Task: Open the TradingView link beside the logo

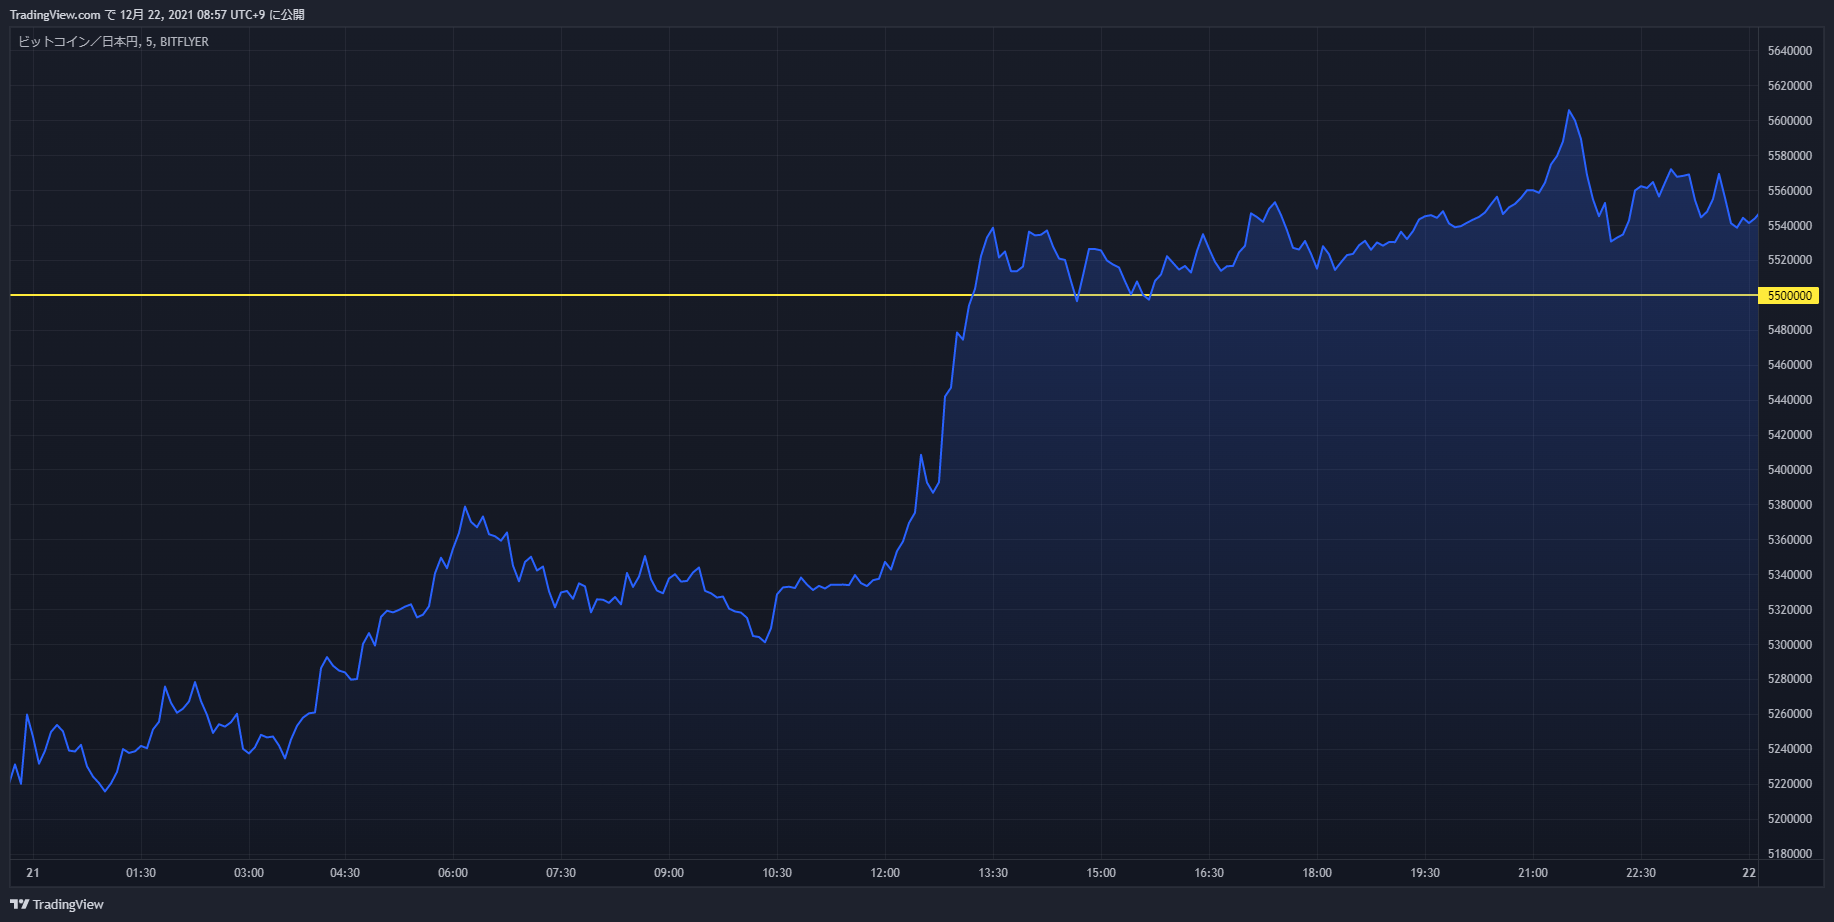Action: coord(68,904)
